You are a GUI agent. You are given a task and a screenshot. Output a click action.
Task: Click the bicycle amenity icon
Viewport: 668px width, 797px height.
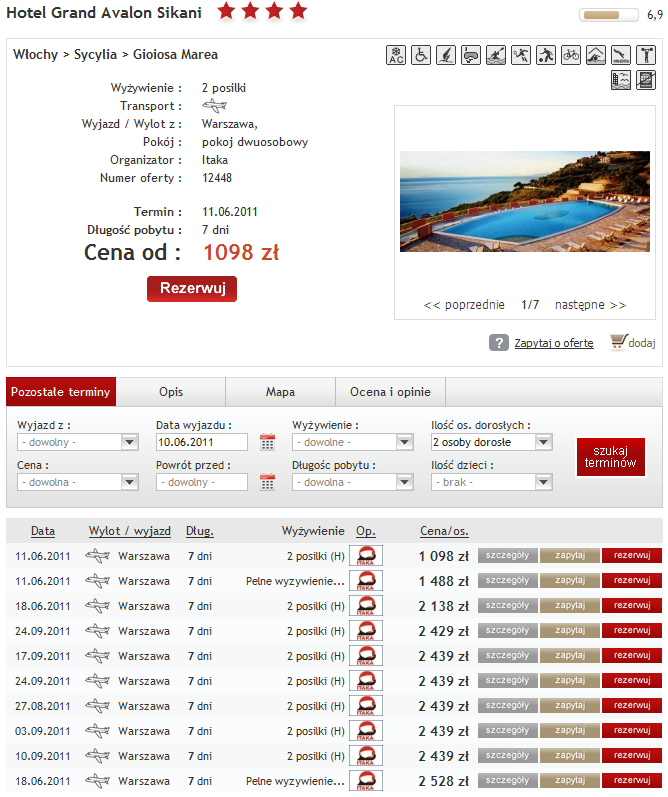571,55
